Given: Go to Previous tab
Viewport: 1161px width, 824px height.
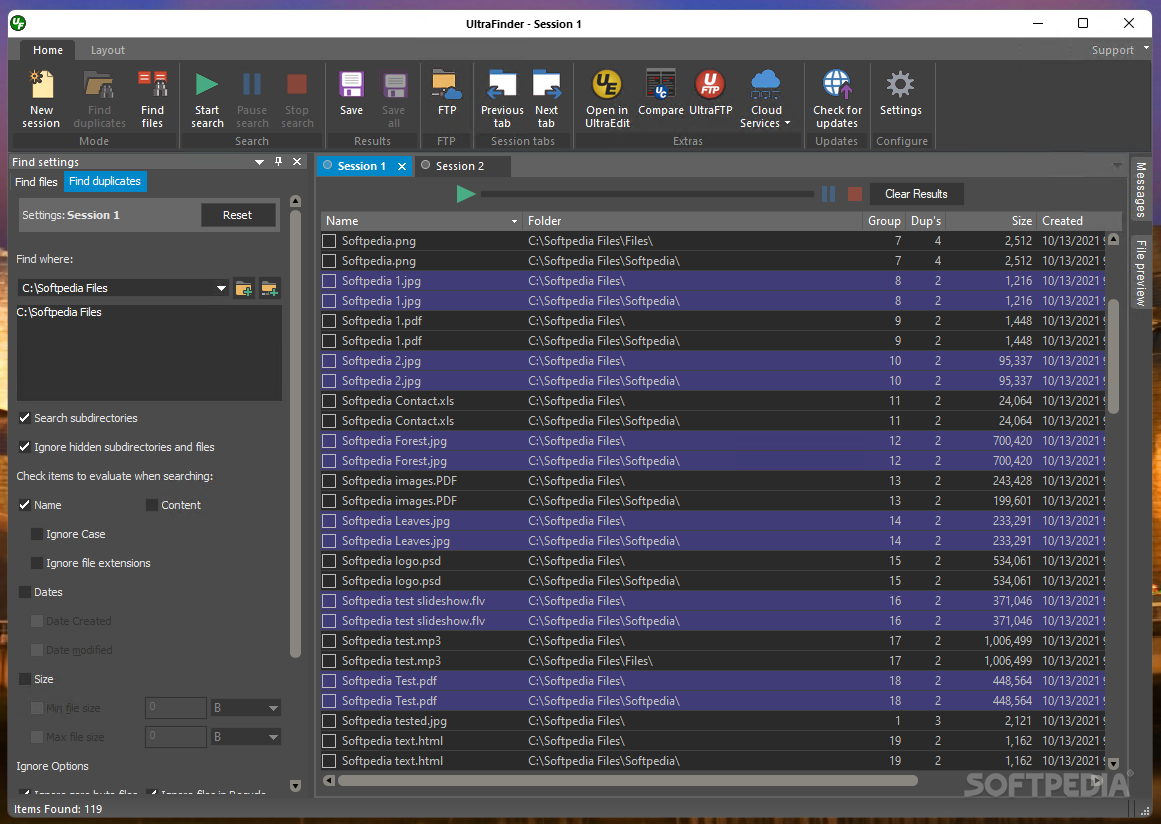Looking at the screenshot, I should click(x=502, y=100).
